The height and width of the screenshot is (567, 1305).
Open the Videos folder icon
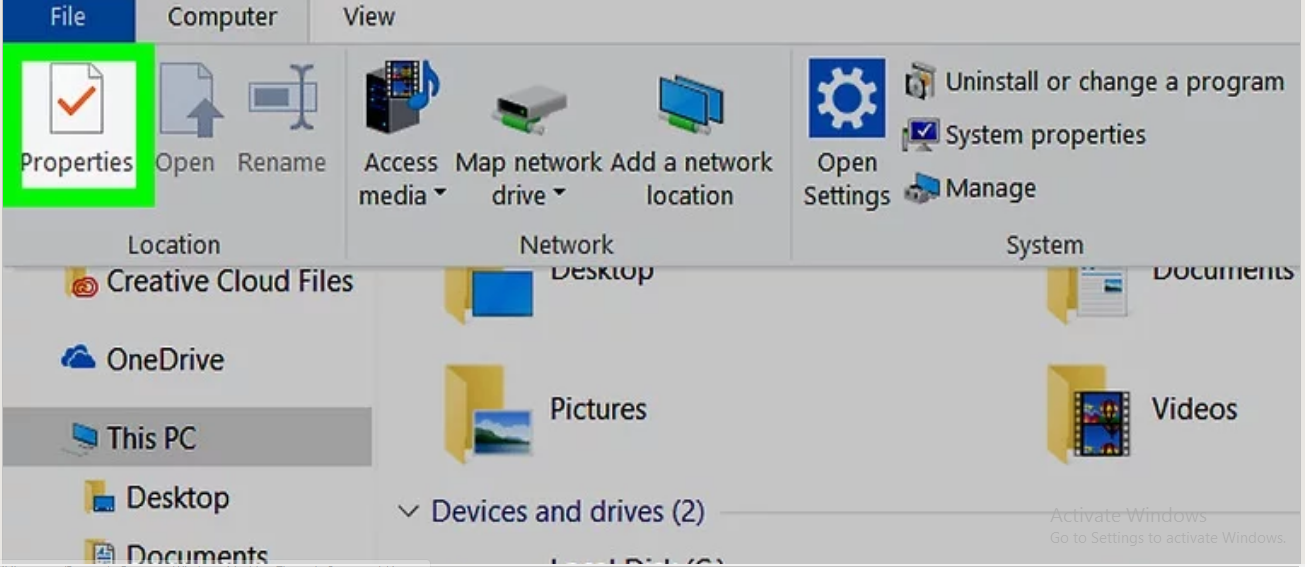pos(1088,410)
